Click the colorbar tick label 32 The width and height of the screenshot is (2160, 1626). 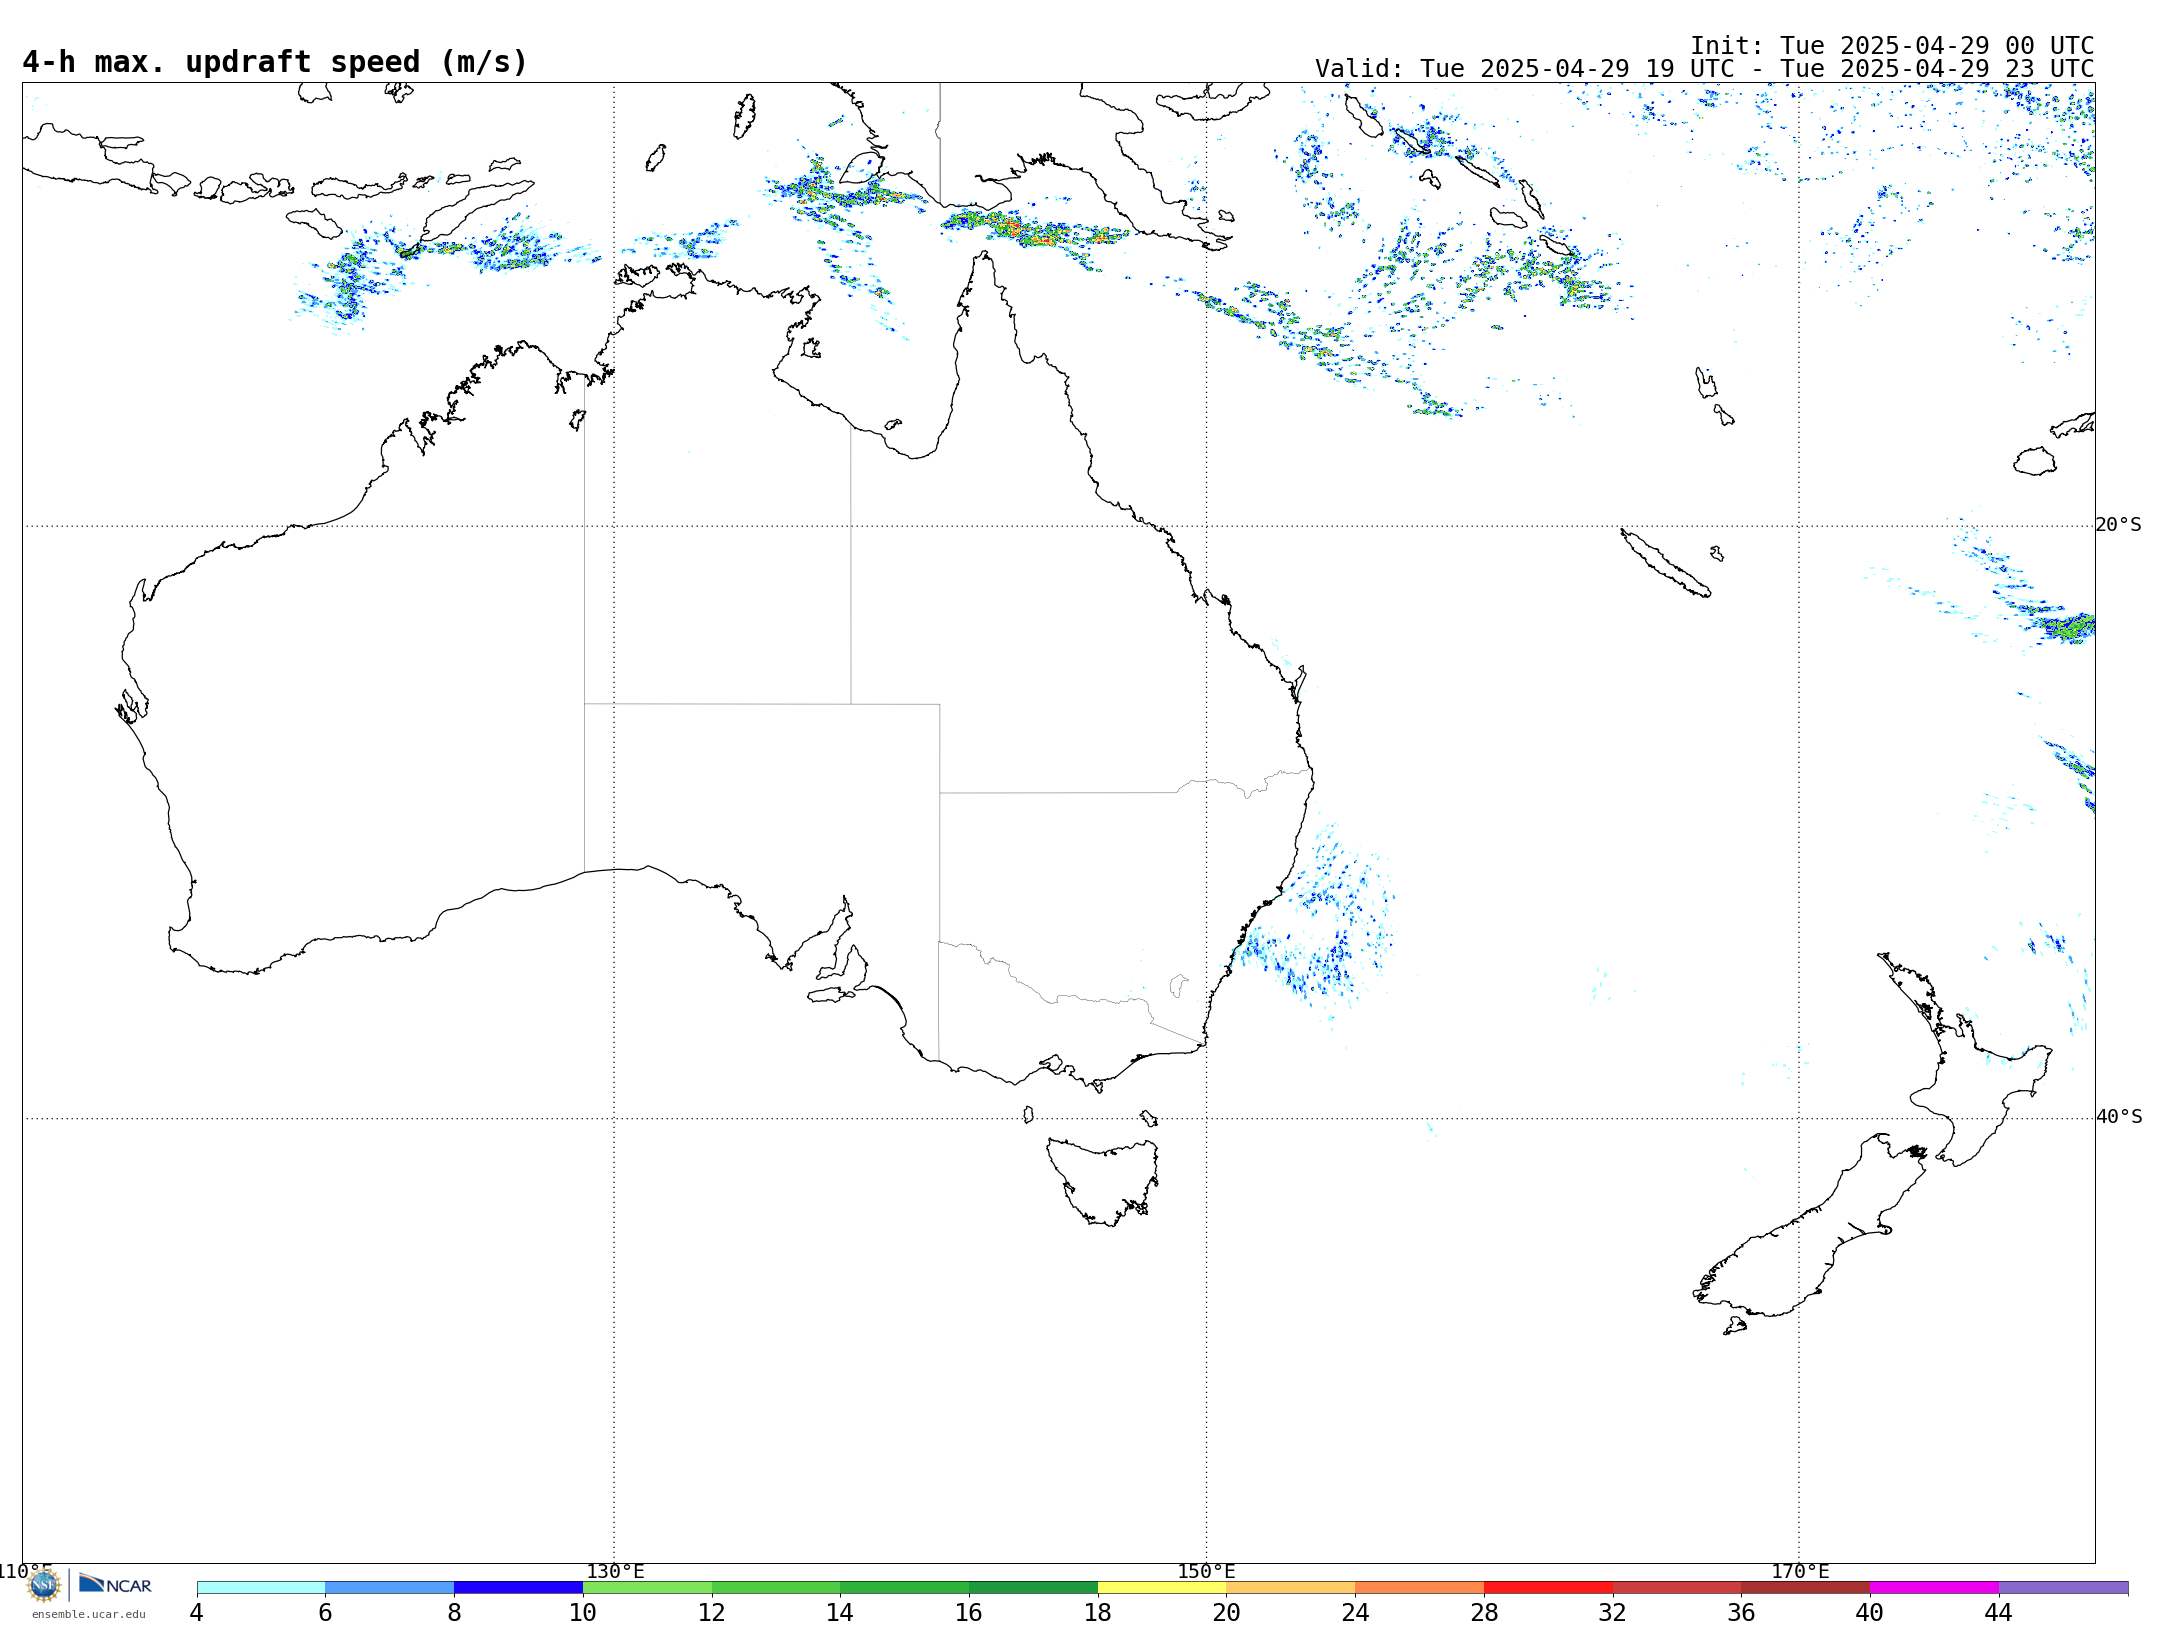(1613, 1612)
